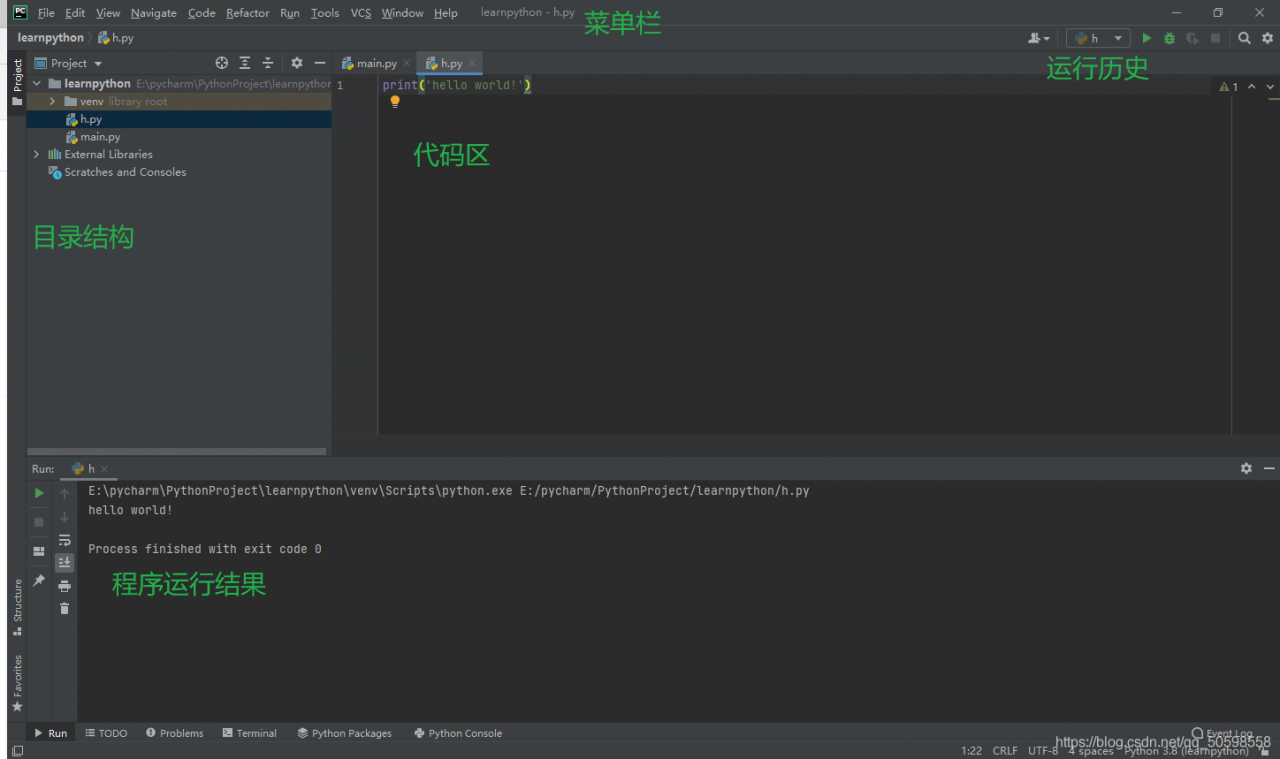Toggle scroll to end in console

click(65, 563)
